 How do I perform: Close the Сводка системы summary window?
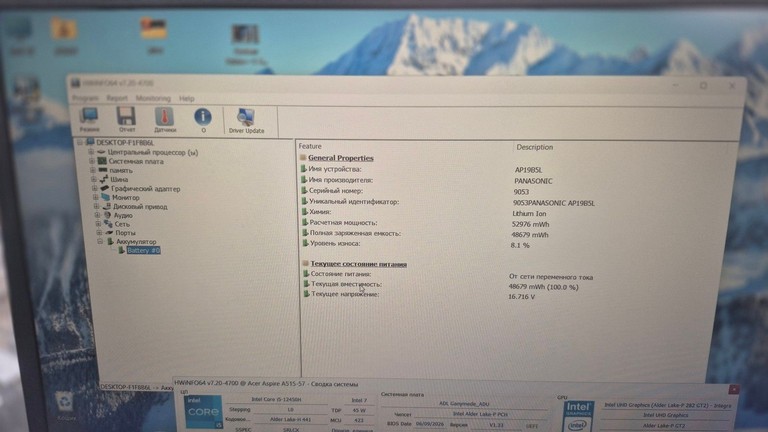(x=733, y=389)
